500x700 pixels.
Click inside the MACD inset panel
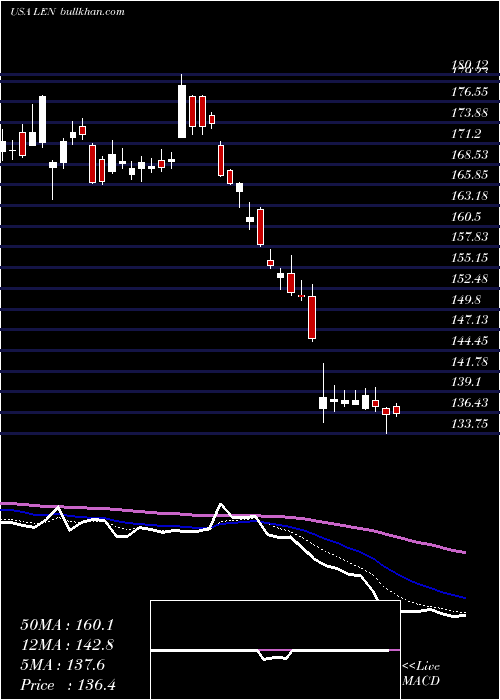(275, 650)
